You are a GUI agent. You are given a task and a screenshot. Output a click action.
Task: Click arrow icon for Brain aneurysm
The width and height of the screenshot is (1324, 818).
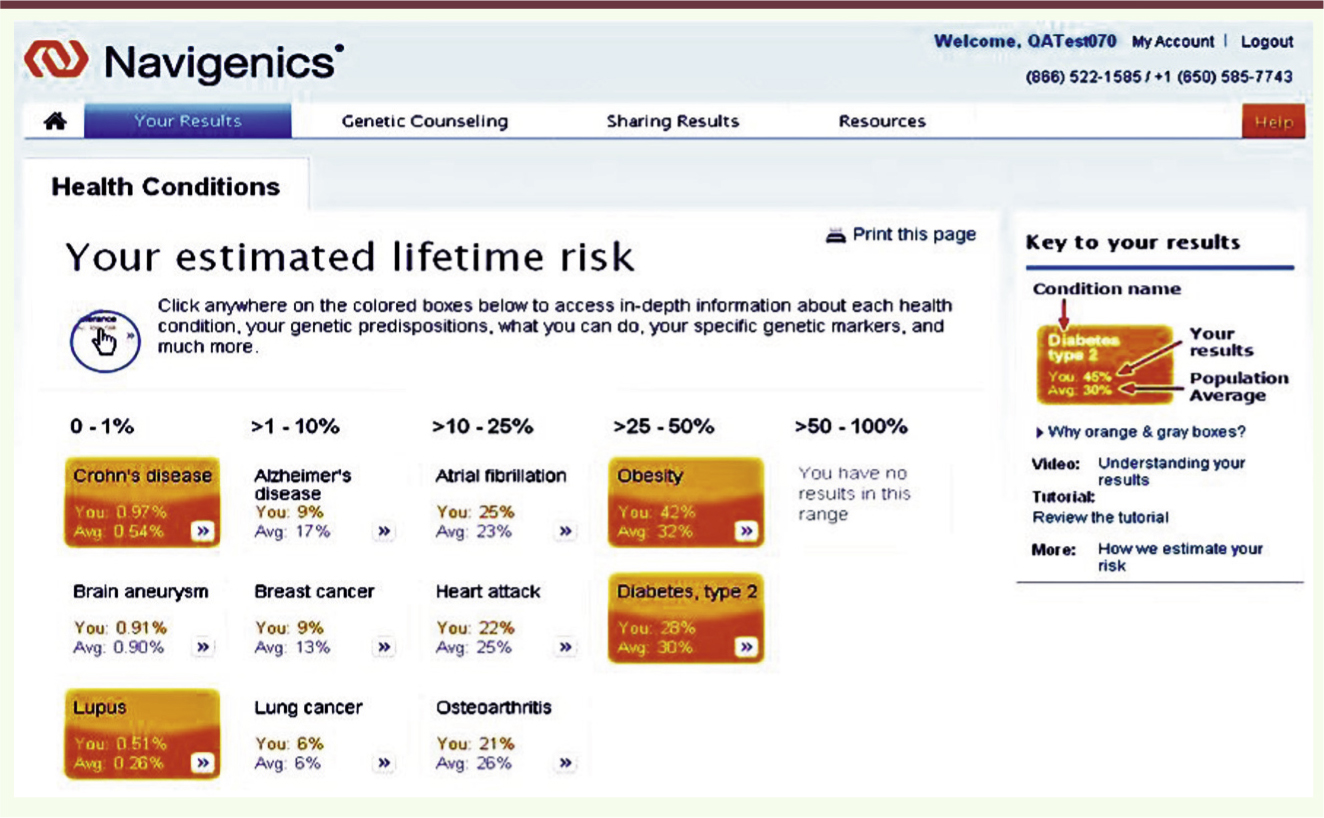pos(203,648)
